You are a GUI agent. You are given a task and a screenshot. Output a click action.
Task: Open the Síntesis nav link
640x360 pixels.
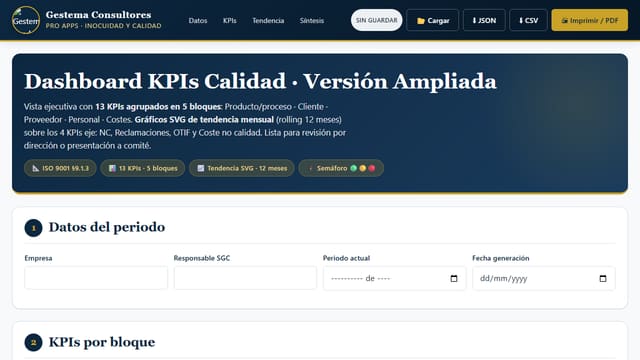[312, 20]
